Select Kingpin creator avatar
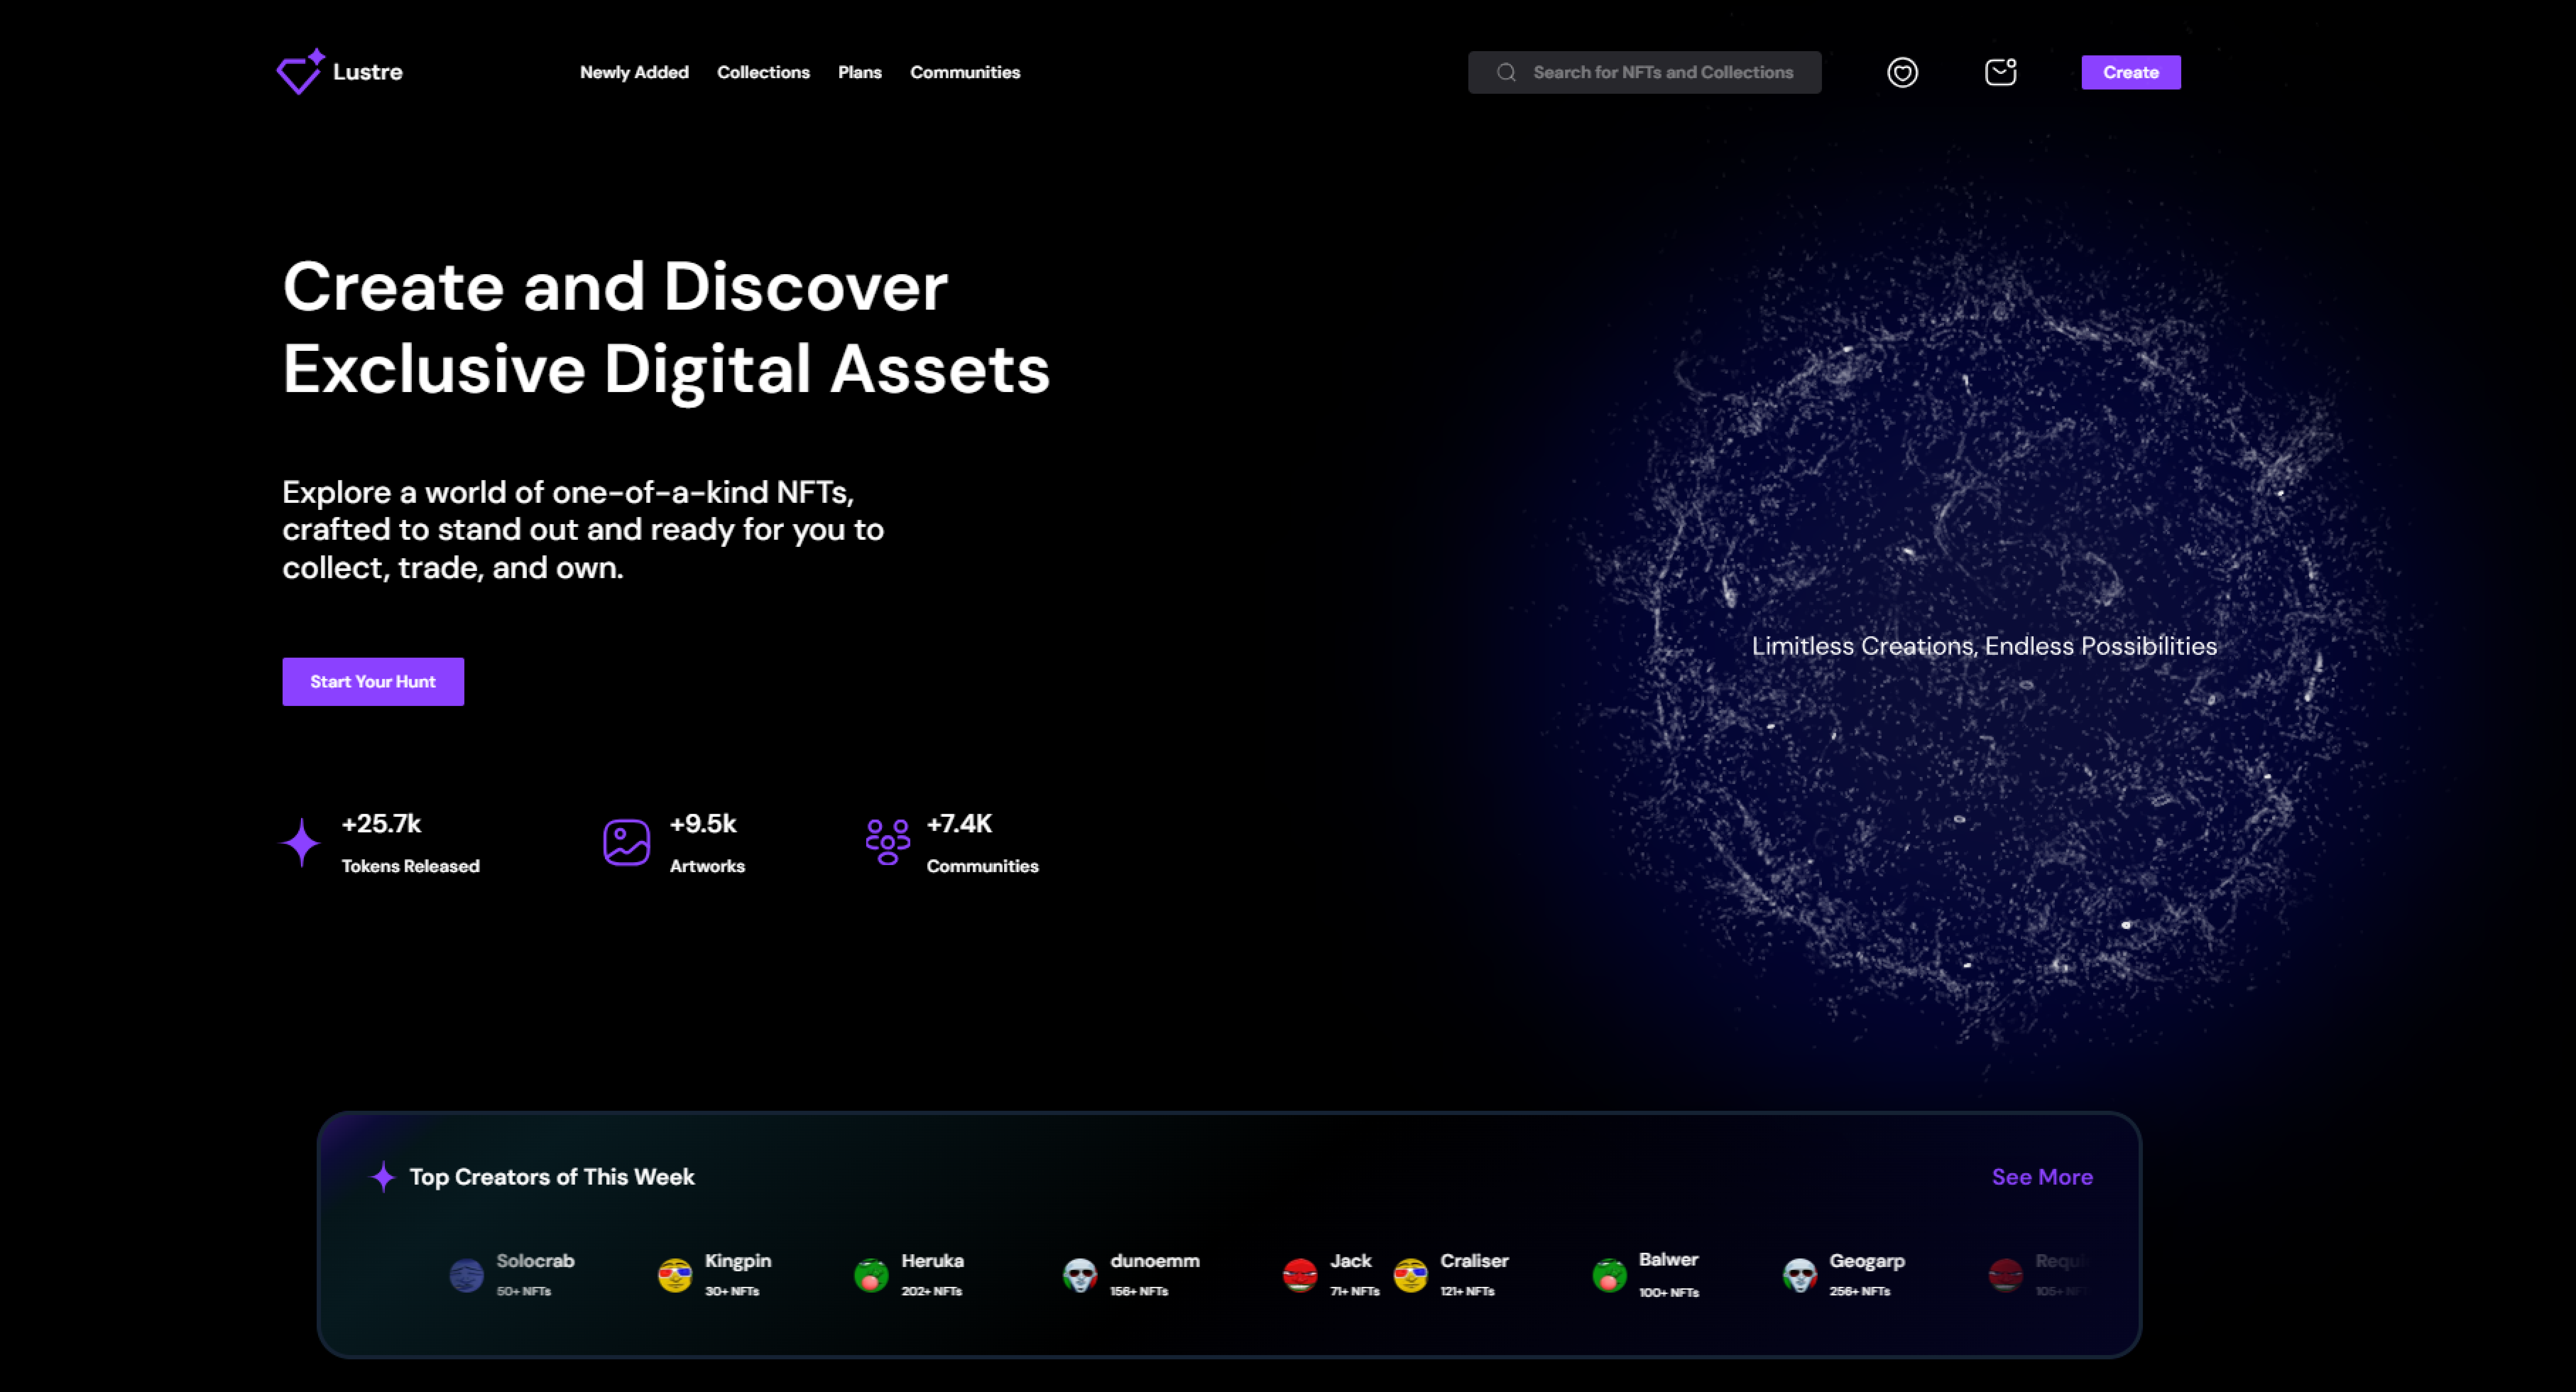This screenshot has height=1392, width=2576. point(675,1275)
